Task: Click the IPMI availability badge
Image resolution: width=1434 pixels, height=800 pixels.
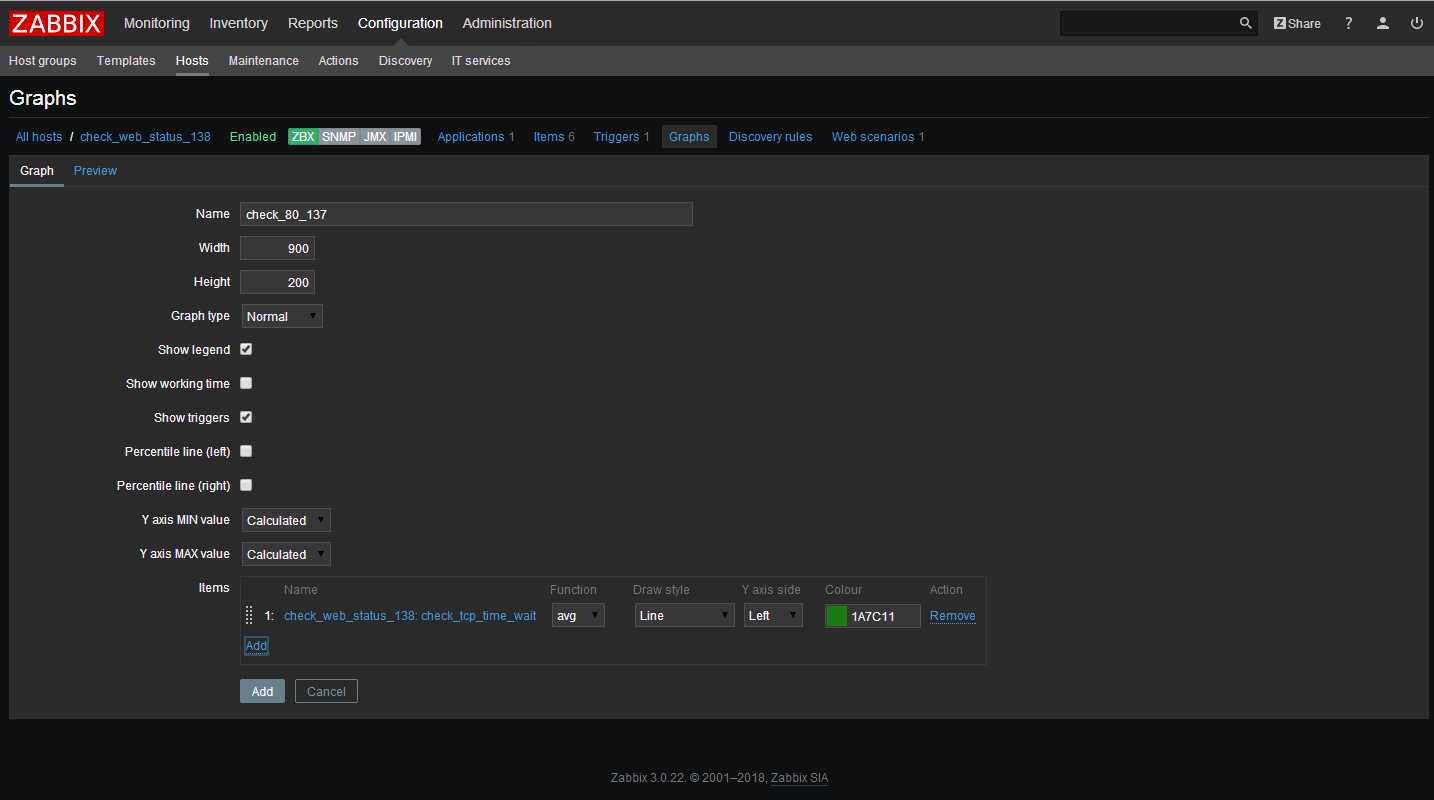Action: 406,137
